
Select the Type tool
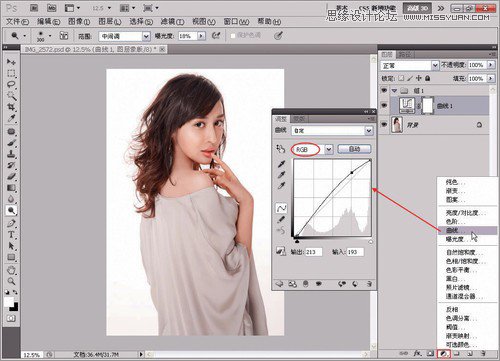[11, 235]
